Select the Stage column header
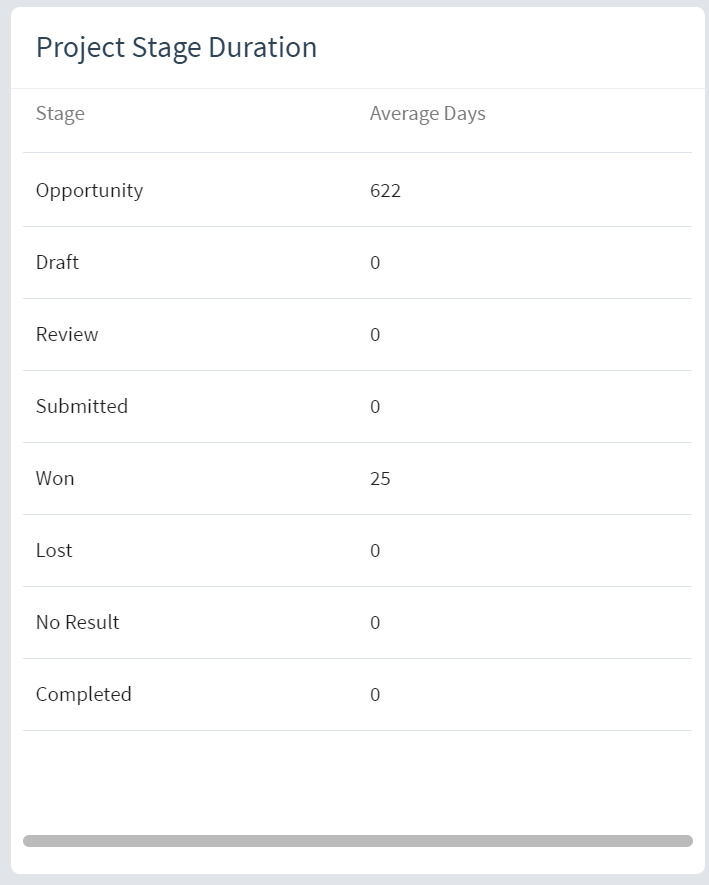 click(x=60, y=113)
